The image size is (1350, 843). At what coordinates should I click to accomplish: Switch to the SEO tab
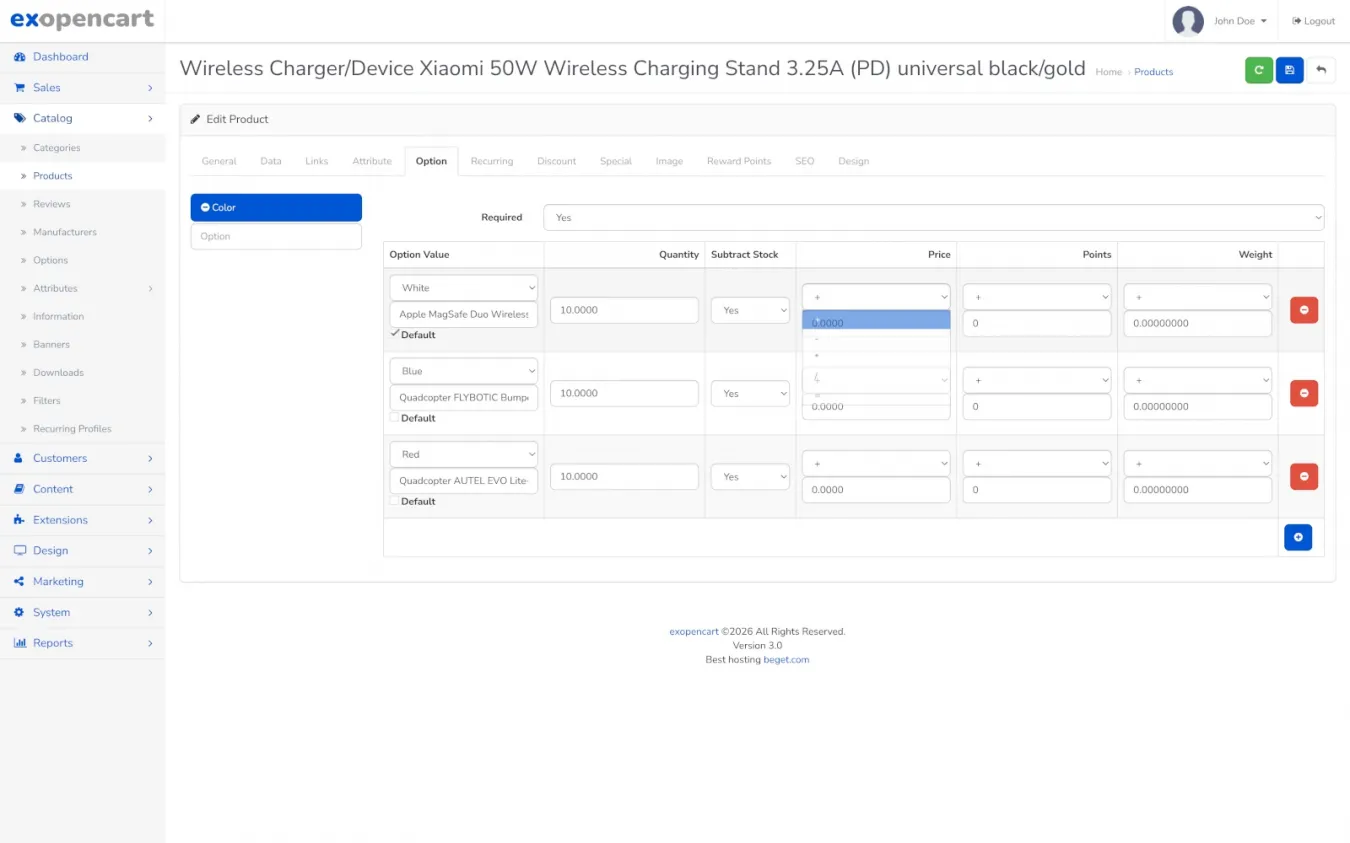[804, 161]
